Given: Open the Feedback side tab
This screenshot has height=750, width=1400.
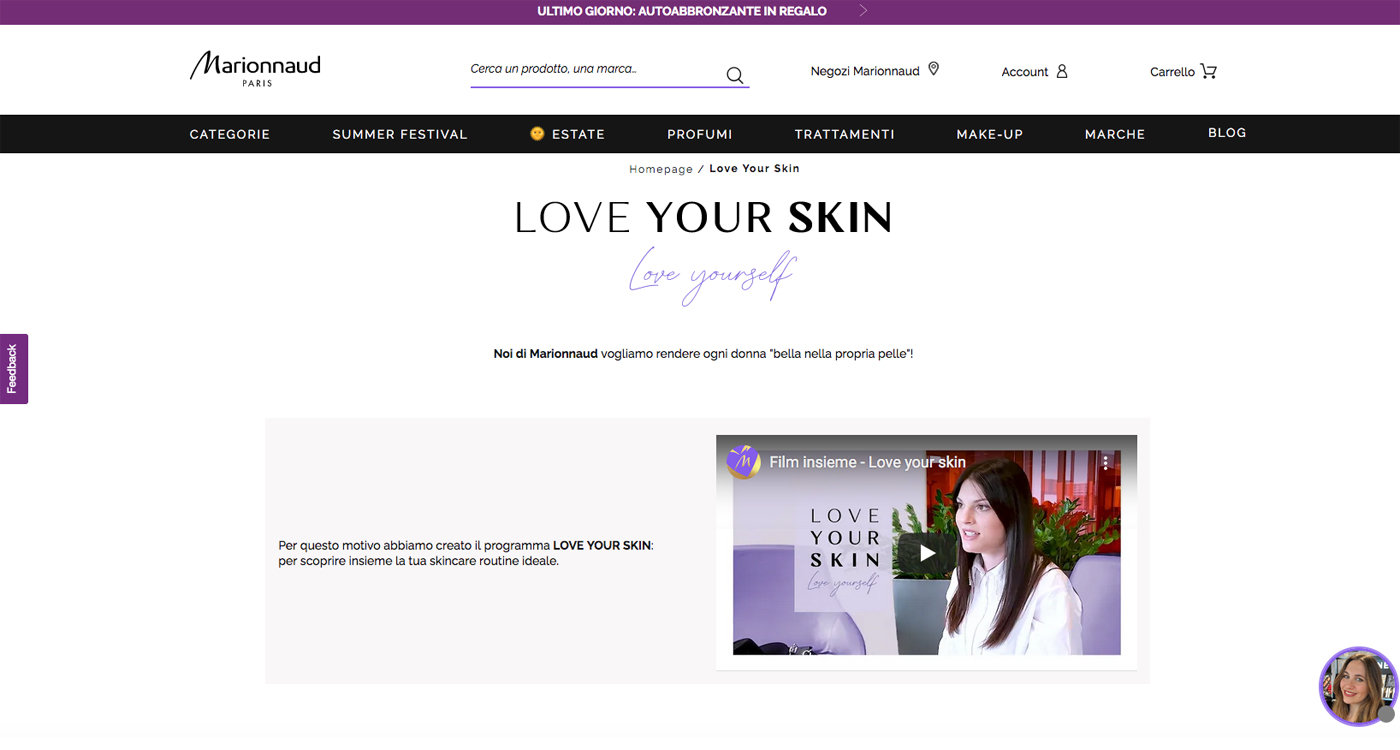Looking at the screenshot, I should click(14, 369).
